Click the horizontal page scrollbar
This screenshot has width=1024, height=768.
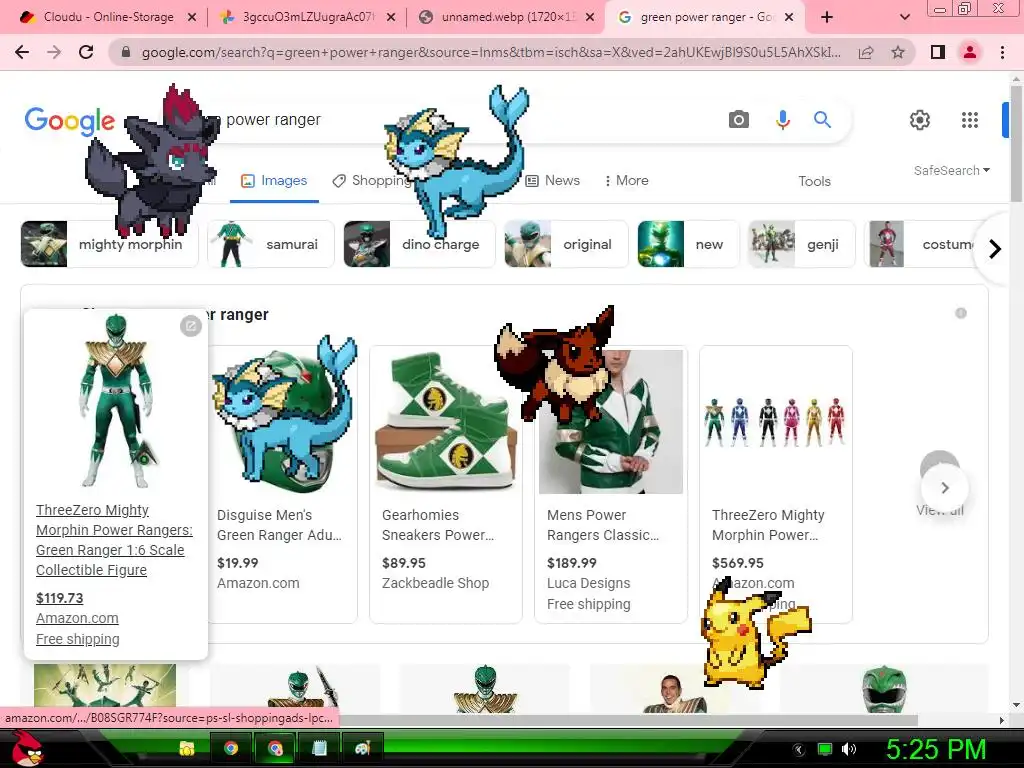click(627, 720)
